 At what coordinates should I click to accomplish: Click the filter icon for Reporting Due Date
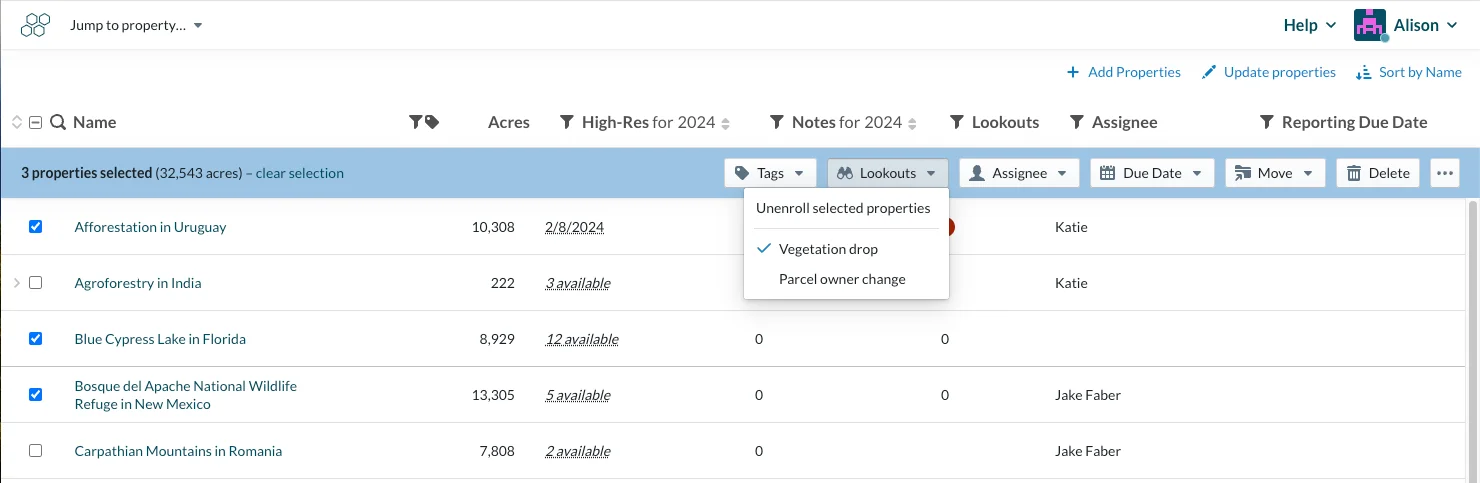click(1266, 122)
